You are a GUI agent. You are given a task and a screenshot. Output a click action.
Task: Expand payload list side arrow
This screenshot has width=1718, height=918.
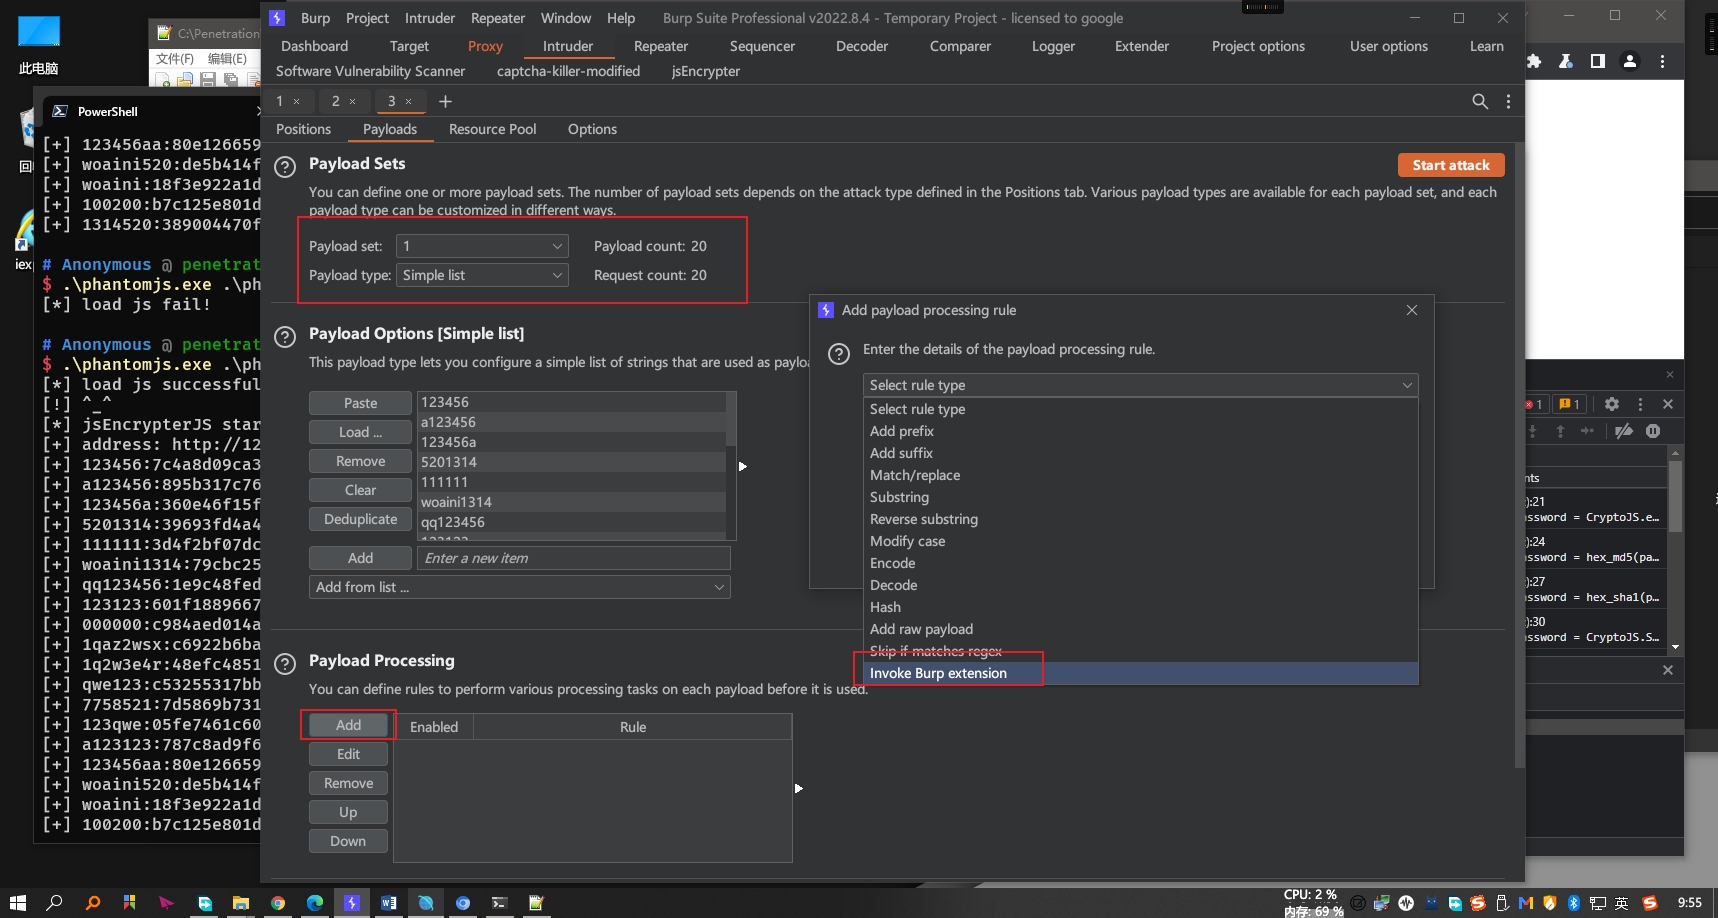pyautogui.click(x=742, y=466)
